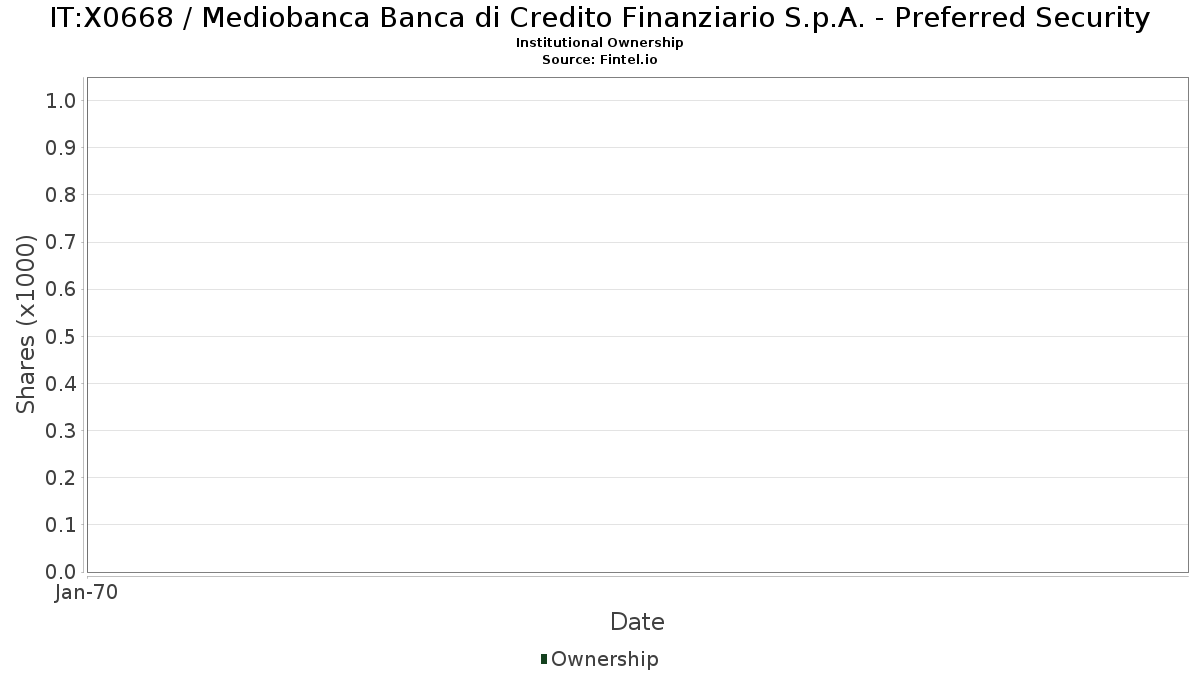Screen dimensions: 1200x675
Task: Click the Jan-70 date axis label
Action: (87, 593)
